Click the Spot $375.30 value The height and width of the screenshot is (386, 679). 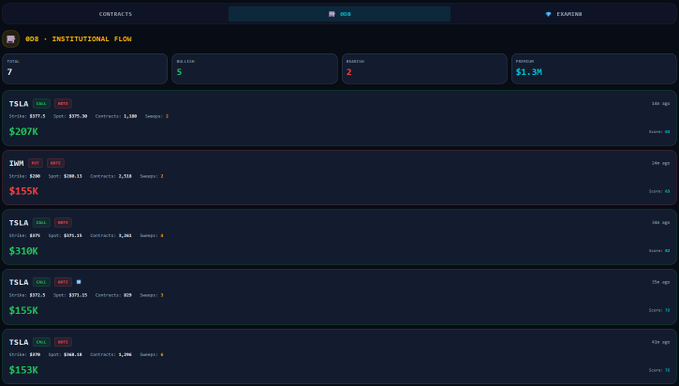pyautogui.click(x=78, y=116)
